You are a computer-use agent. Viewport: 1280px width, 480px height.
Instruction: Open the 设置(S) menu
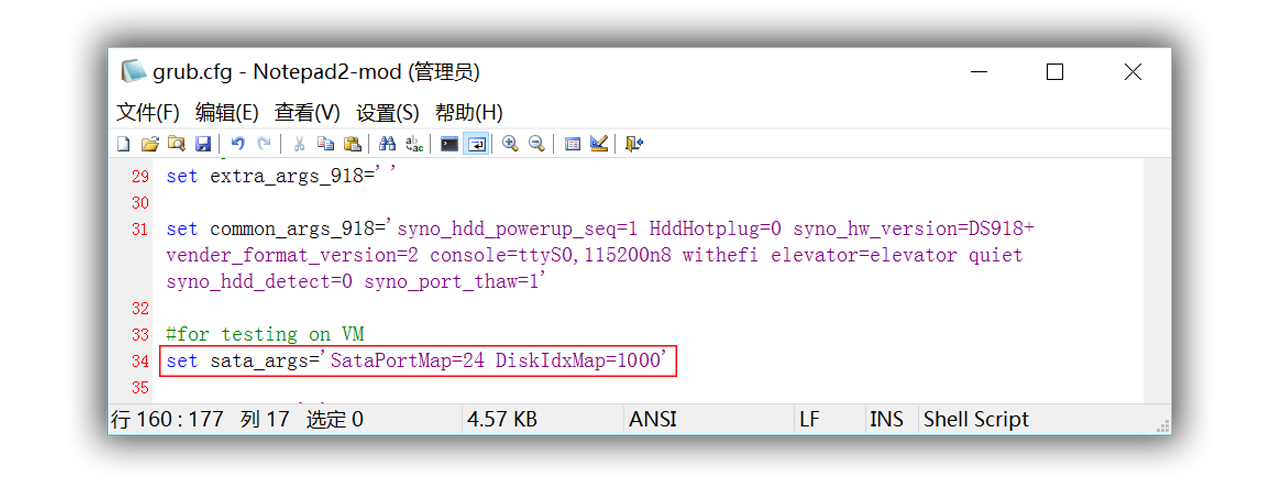(387, 112)
